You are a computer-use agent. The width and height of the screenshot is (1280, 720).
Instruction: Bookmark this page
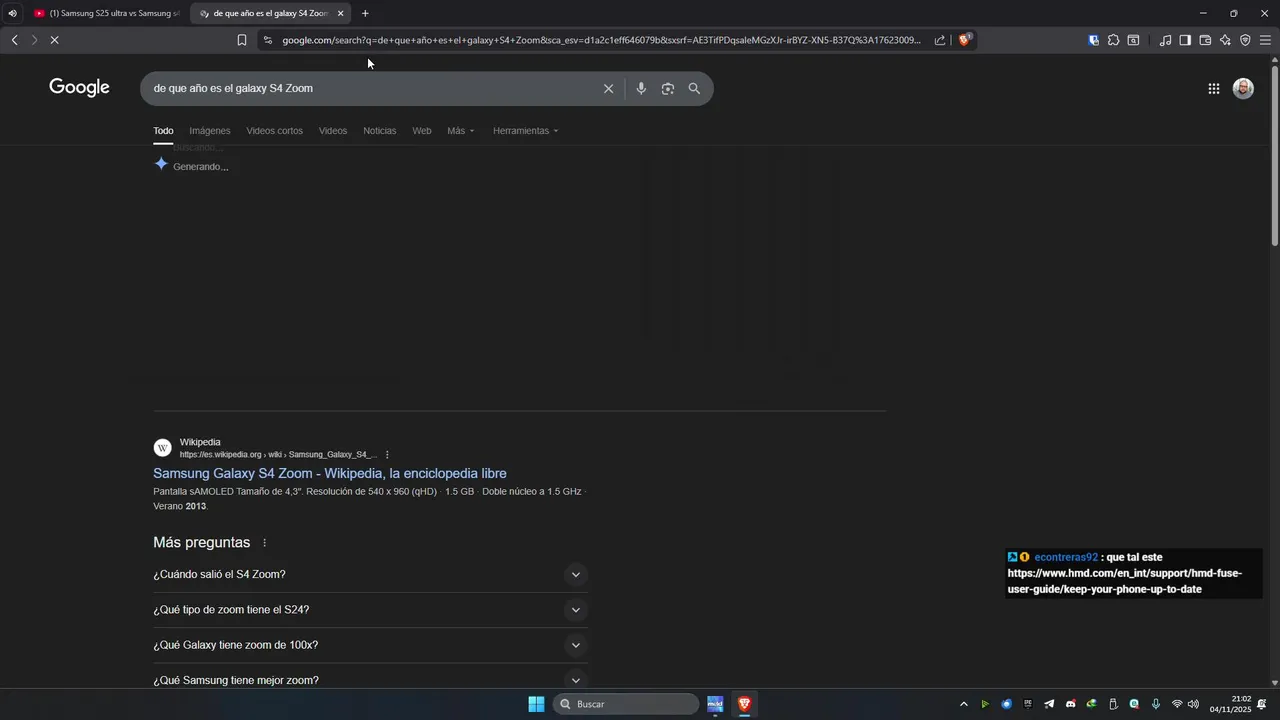(242, 40)
